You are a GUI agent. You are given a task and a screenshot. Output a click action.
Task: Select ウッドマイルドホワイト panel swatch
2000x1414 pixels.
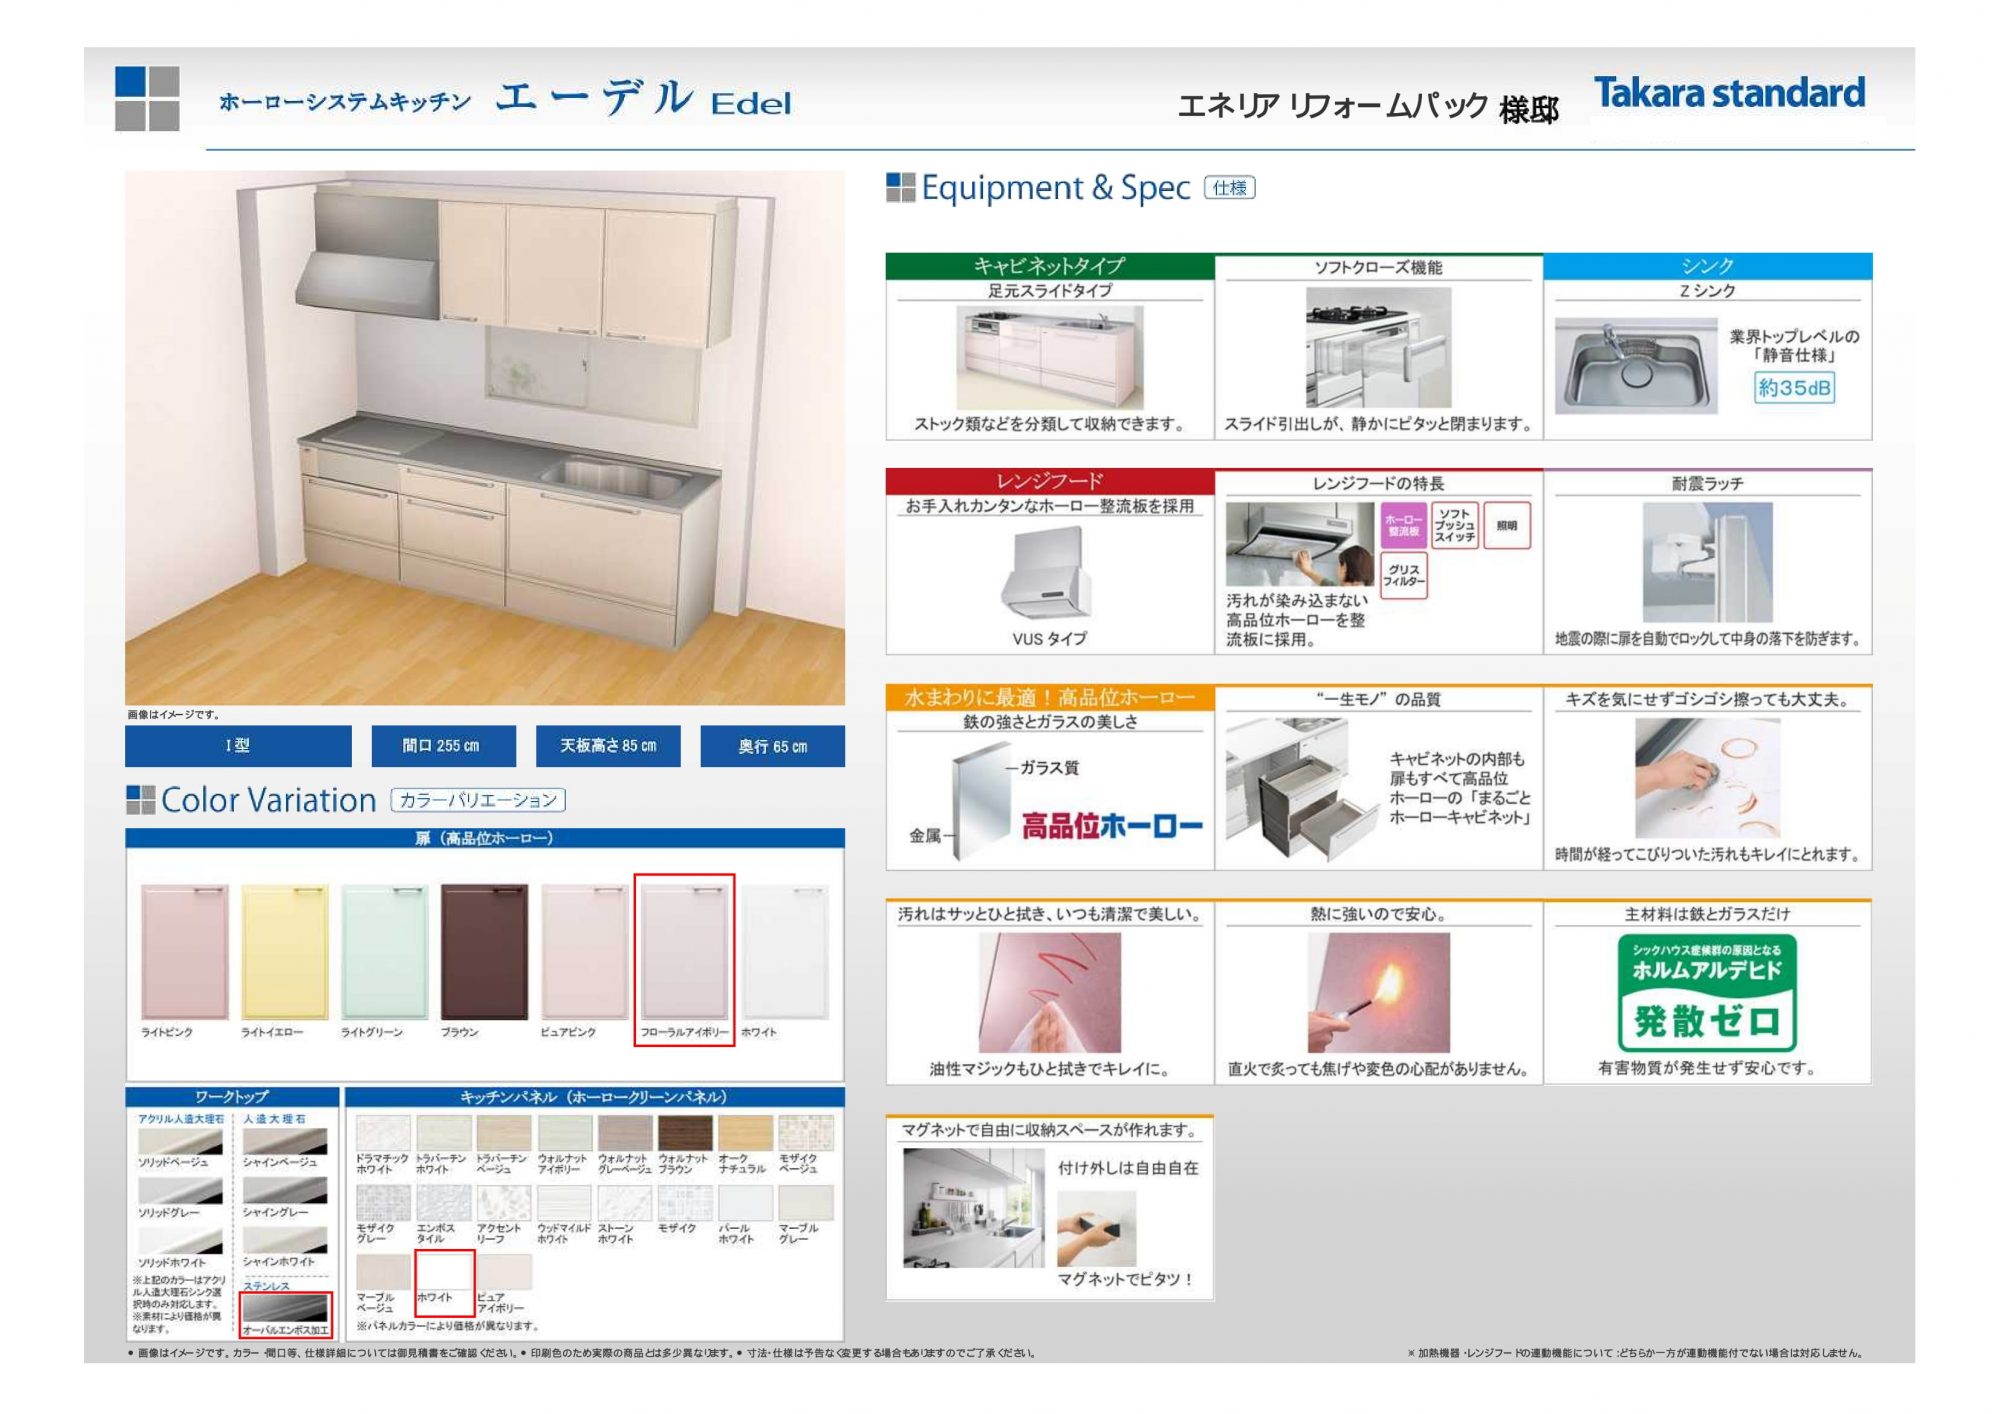tap(565, 1203)
